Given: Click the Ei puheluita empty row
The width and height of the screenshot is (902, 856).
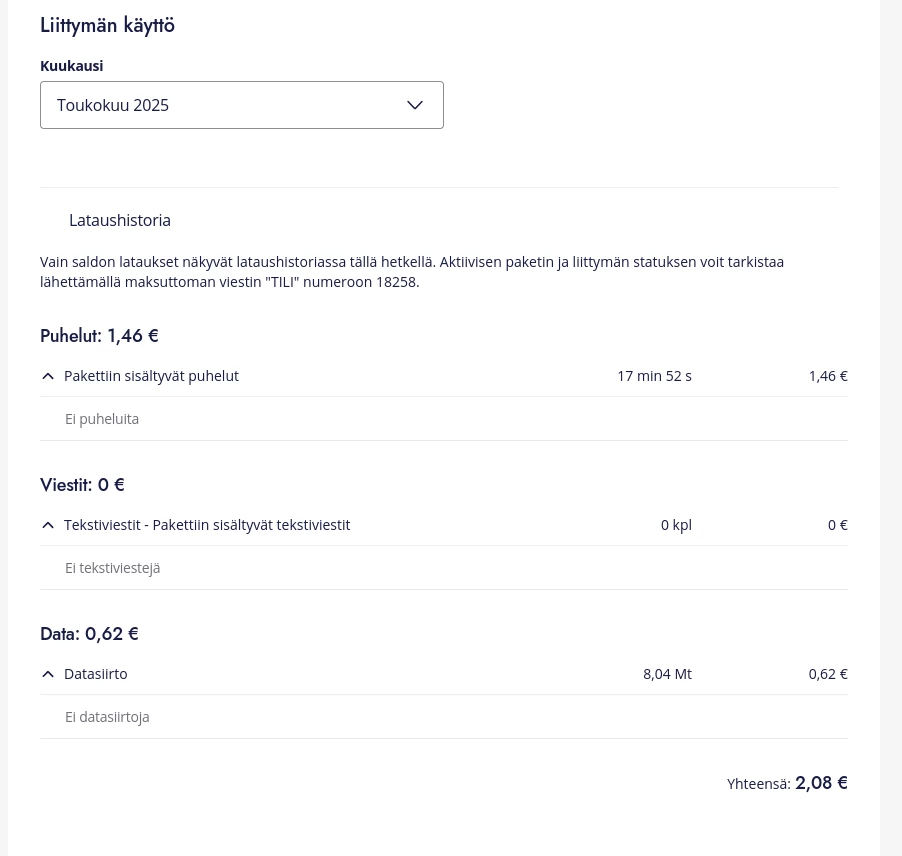Looking at the screenshot, I should pos(444,419).
